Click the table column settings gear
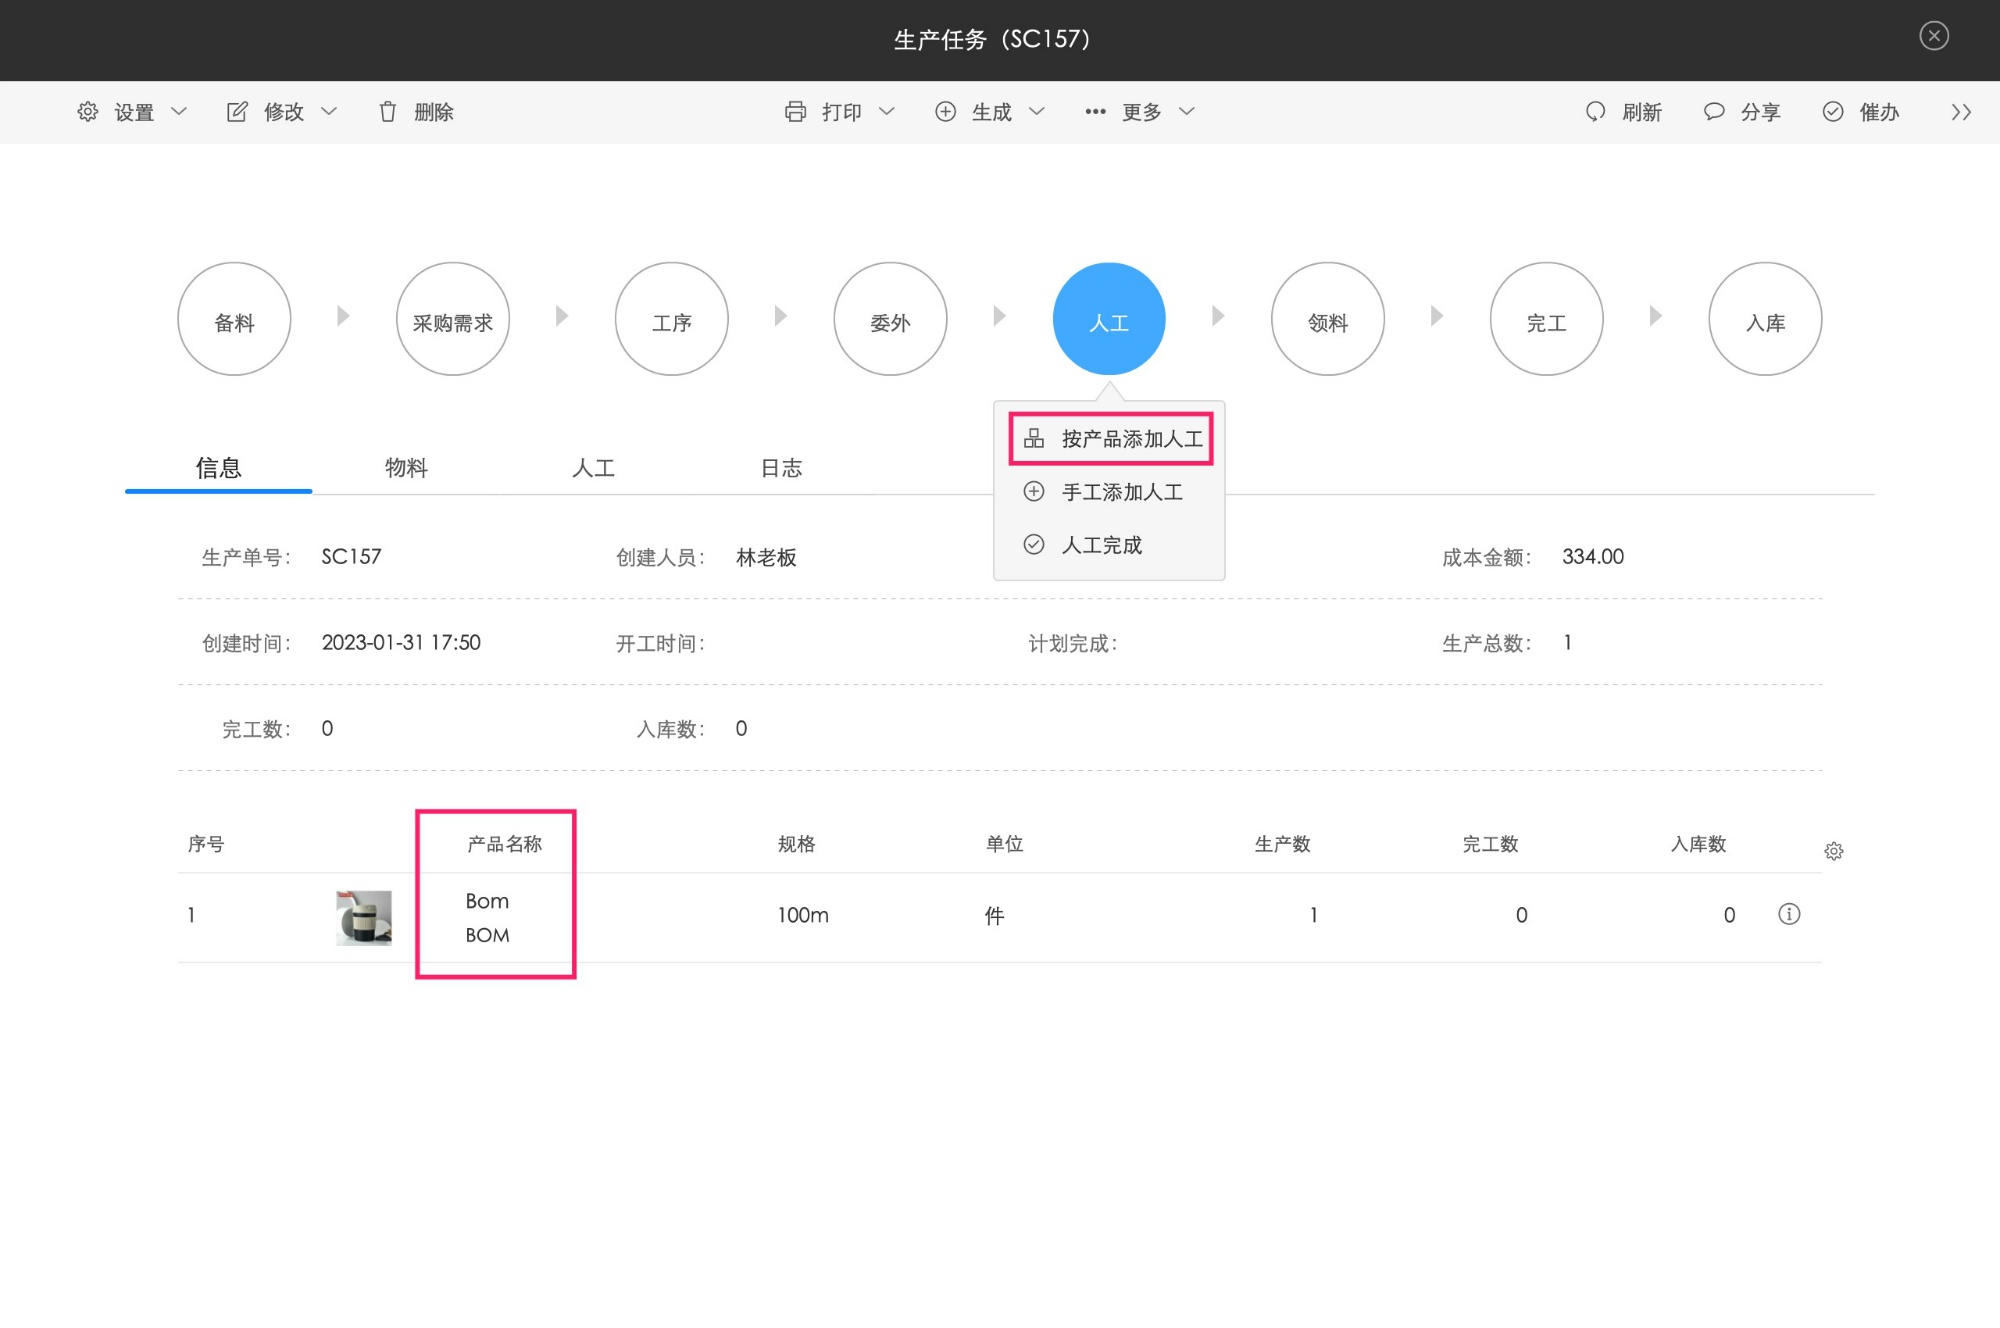2000x1328 pixels. point(1833,851)
